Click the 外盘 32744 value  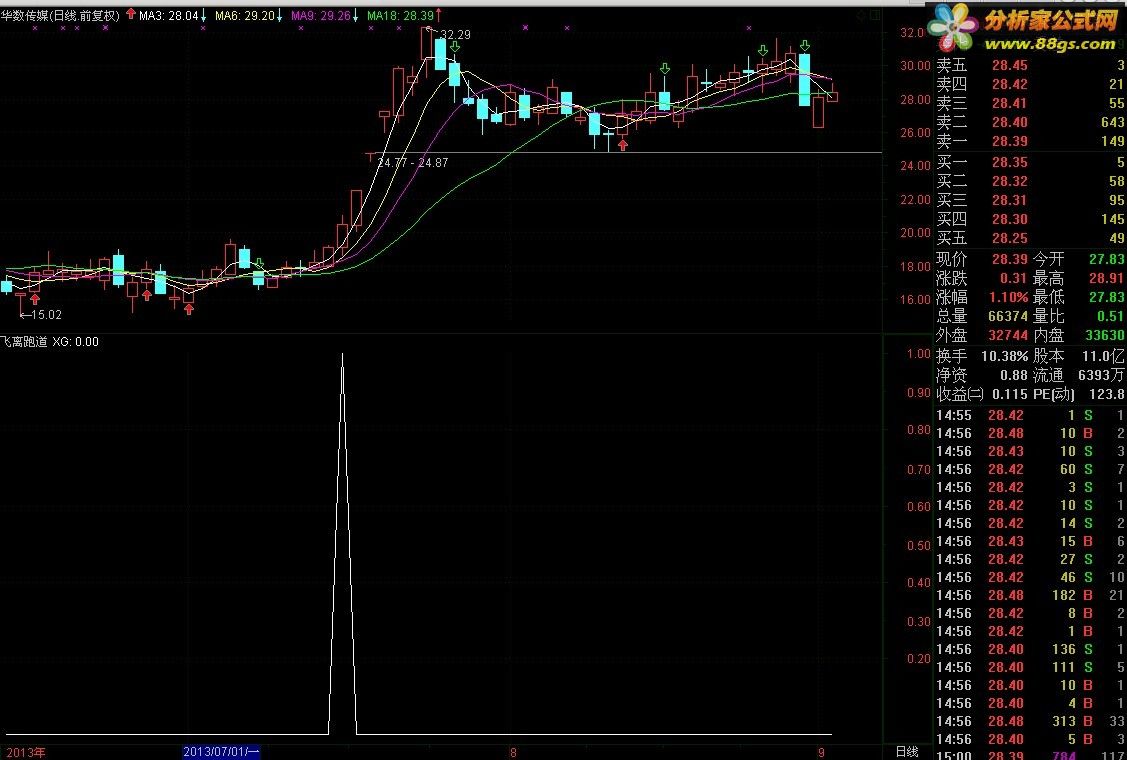[1006, 335]
